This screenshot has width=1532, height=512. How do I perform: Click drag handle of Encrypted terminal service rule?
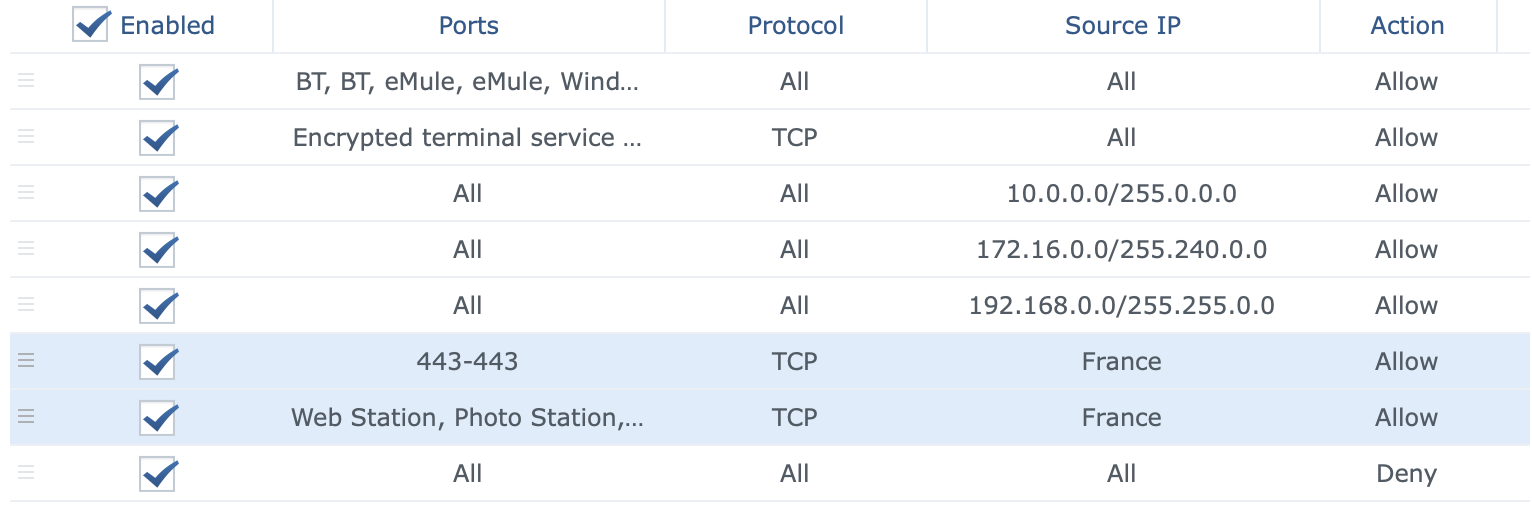[x=26, y=137]
